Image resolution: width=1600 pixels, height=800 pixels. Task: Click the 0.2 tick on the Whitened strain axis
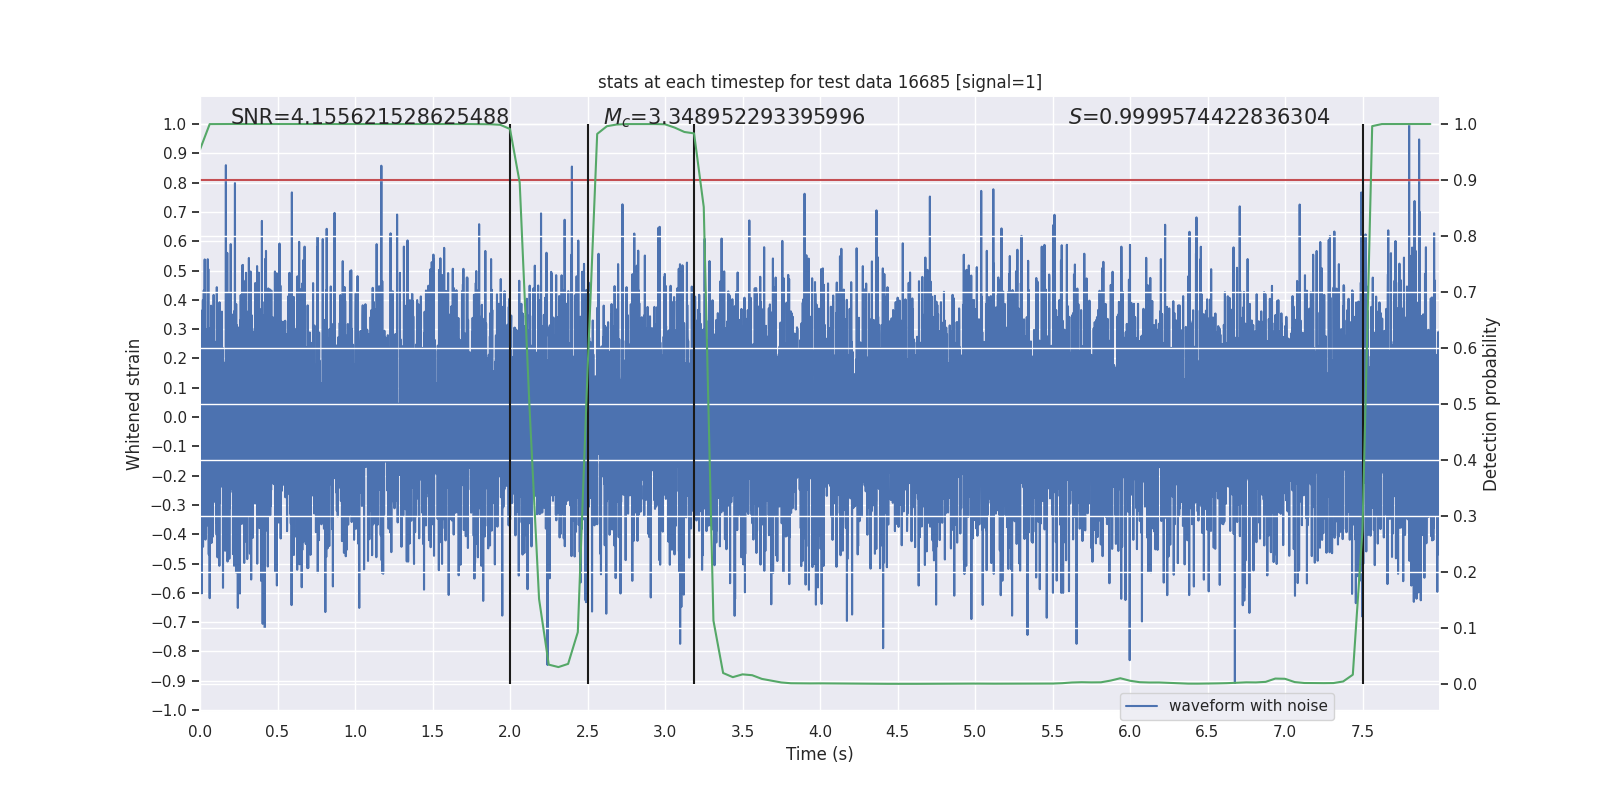pos(175,358)
